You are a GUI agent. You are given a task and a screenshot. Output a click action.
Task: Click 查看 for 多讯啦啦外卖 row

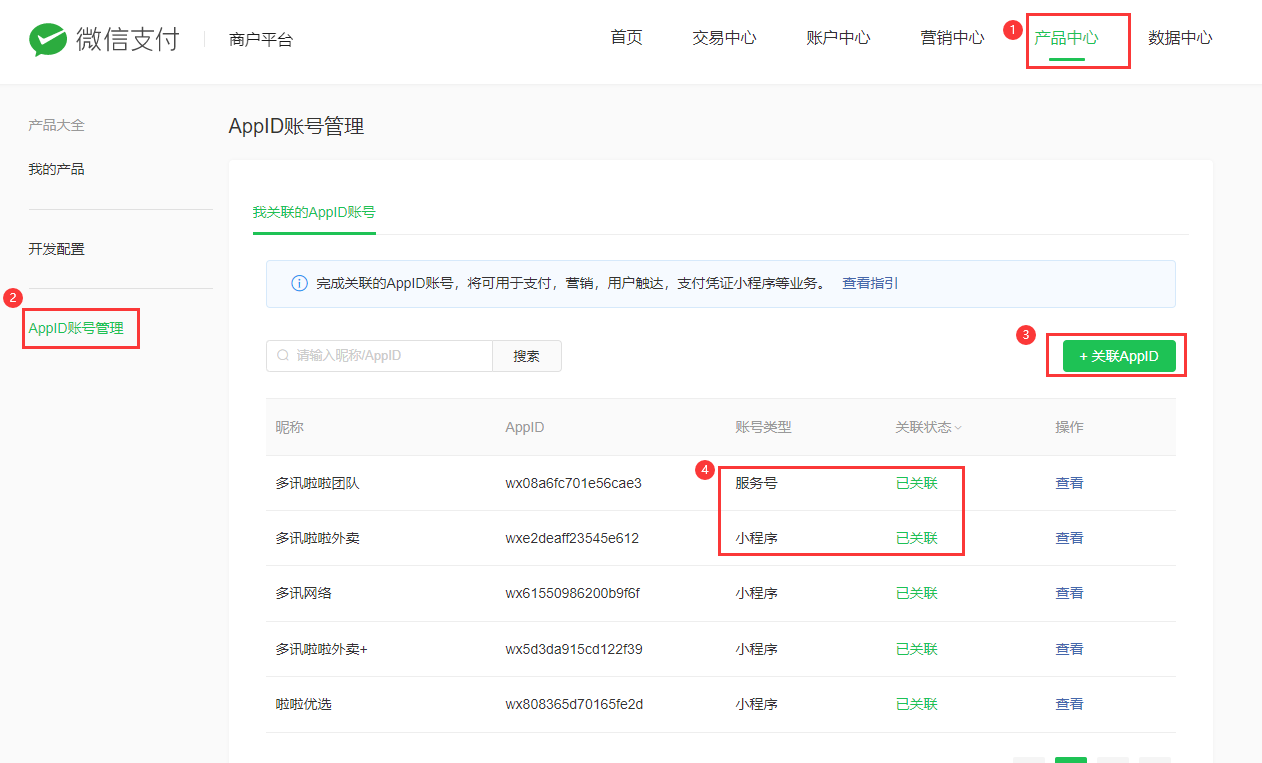coord(1069,538)
